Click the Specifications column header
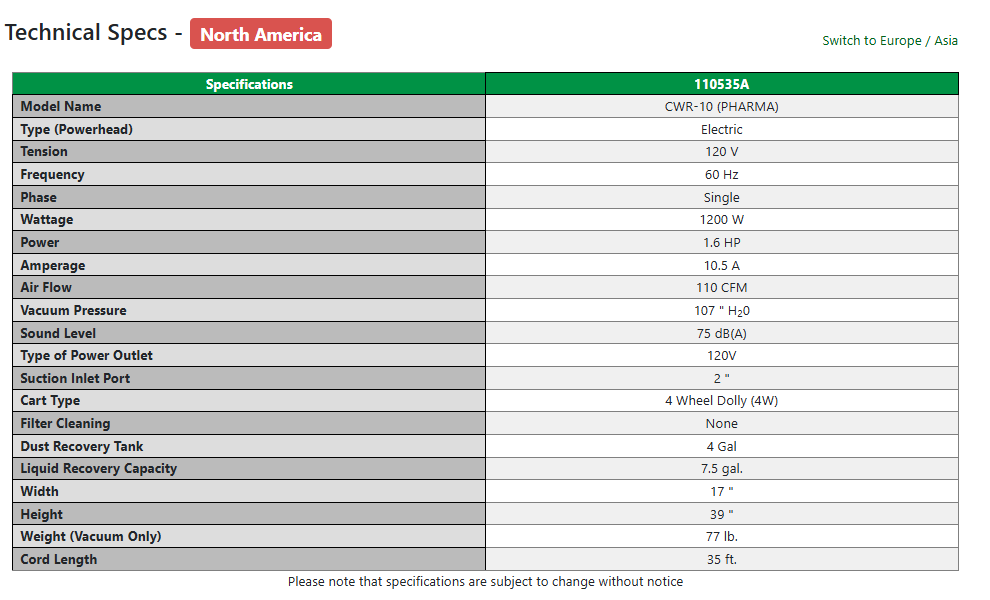990x600 pixels. coord(249,84)
